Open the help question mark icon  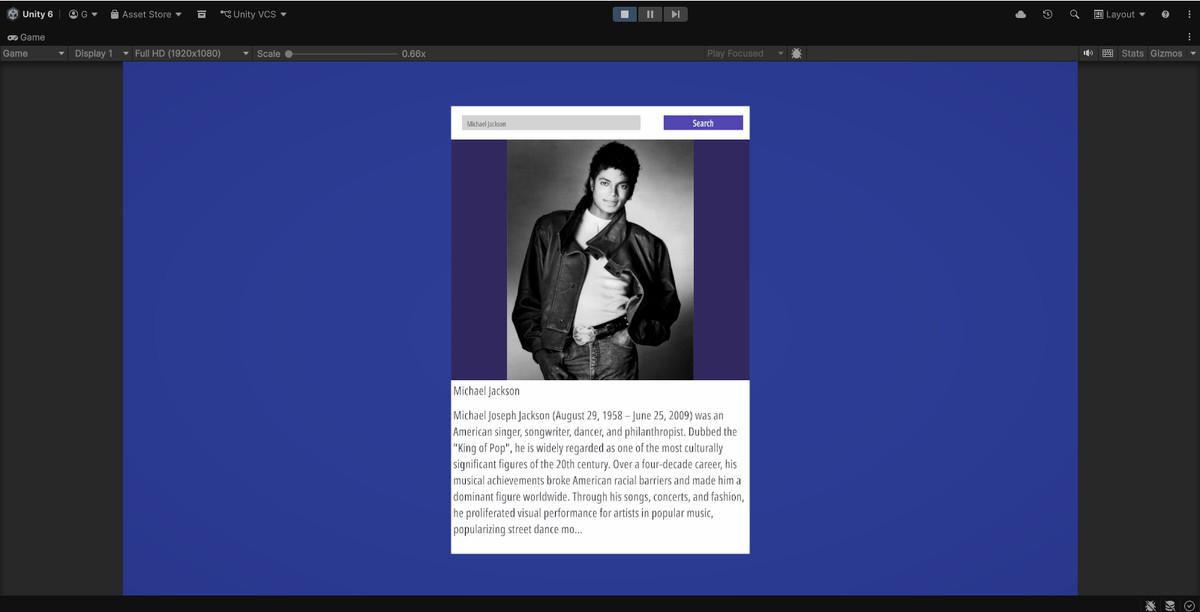pos(1165,14)
